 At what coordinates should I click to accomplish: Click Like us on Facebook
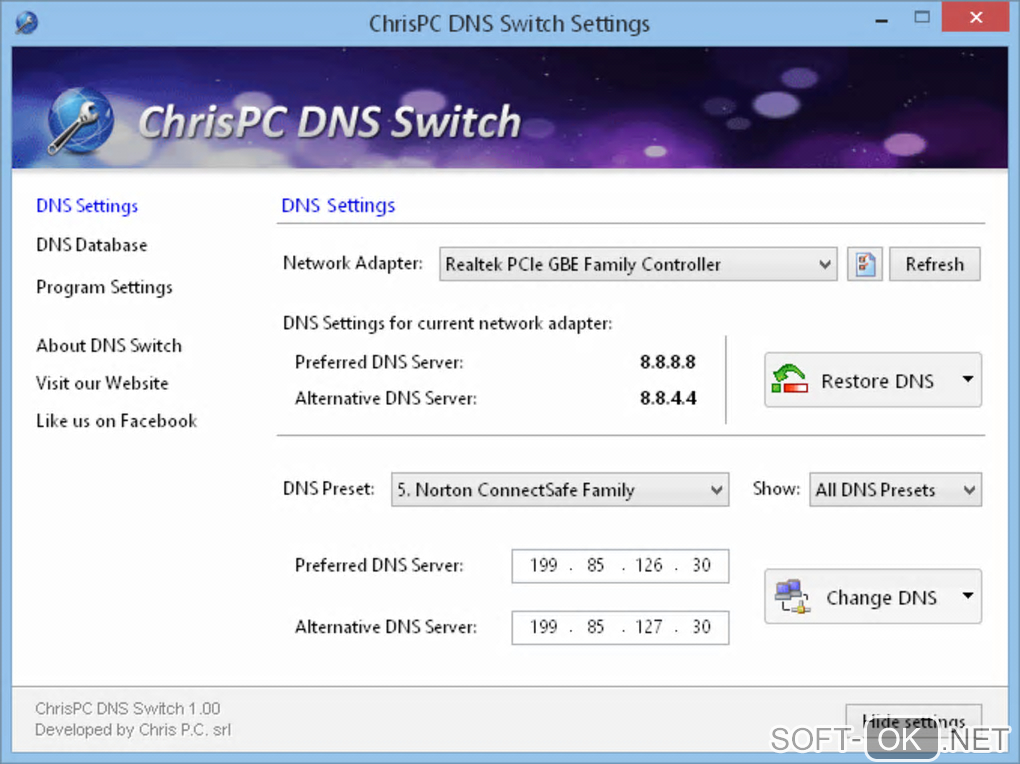coord(116,421)
